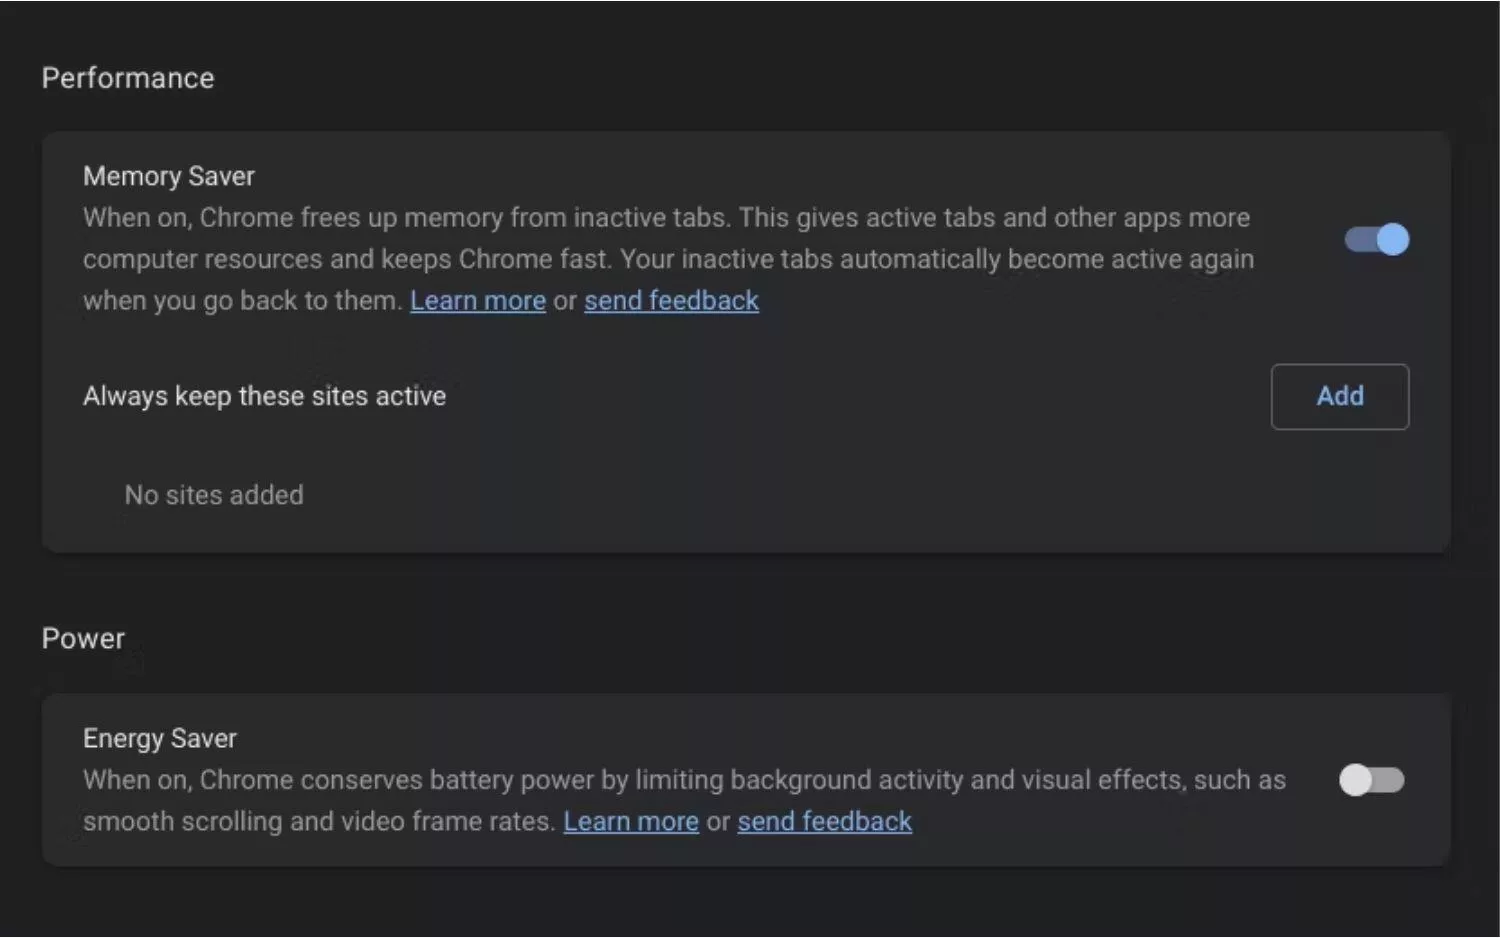Click the Energy Saver description text
Viewport: 1500px width, 938px height.
pyautogui.click(x=684, y=801)
